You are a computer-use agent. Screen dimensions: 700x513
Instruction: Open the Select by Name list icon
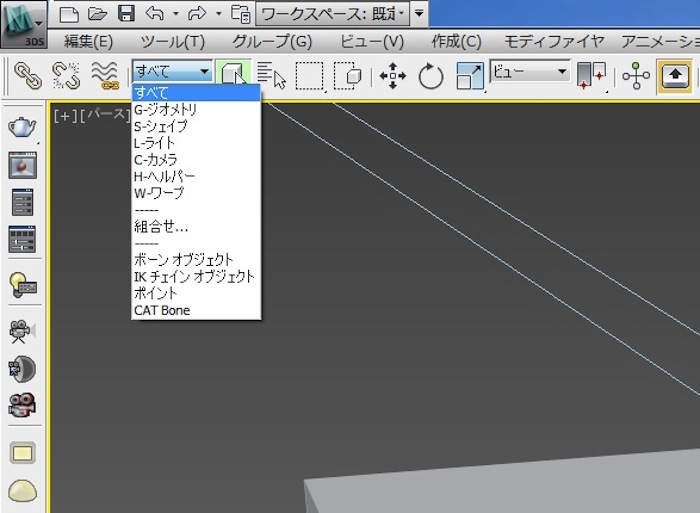pos(271,75)
